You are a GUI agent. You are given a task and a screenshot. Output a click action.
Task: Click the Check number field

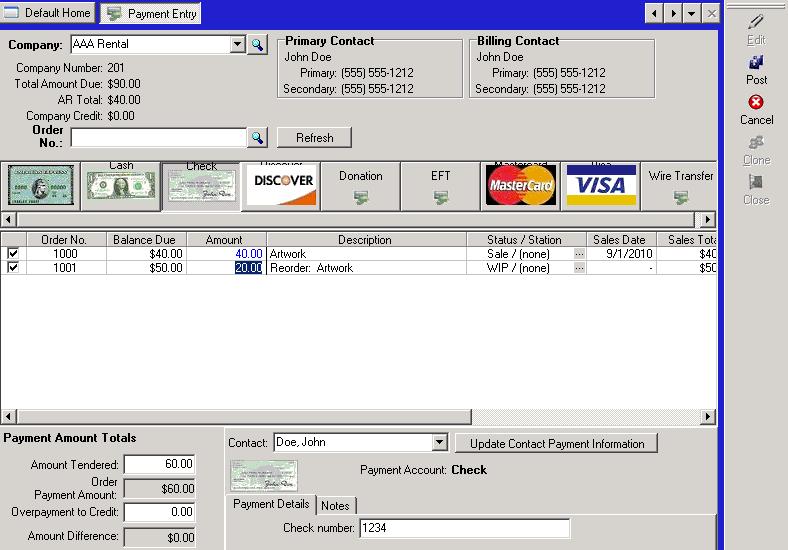(x=465, y=528)
